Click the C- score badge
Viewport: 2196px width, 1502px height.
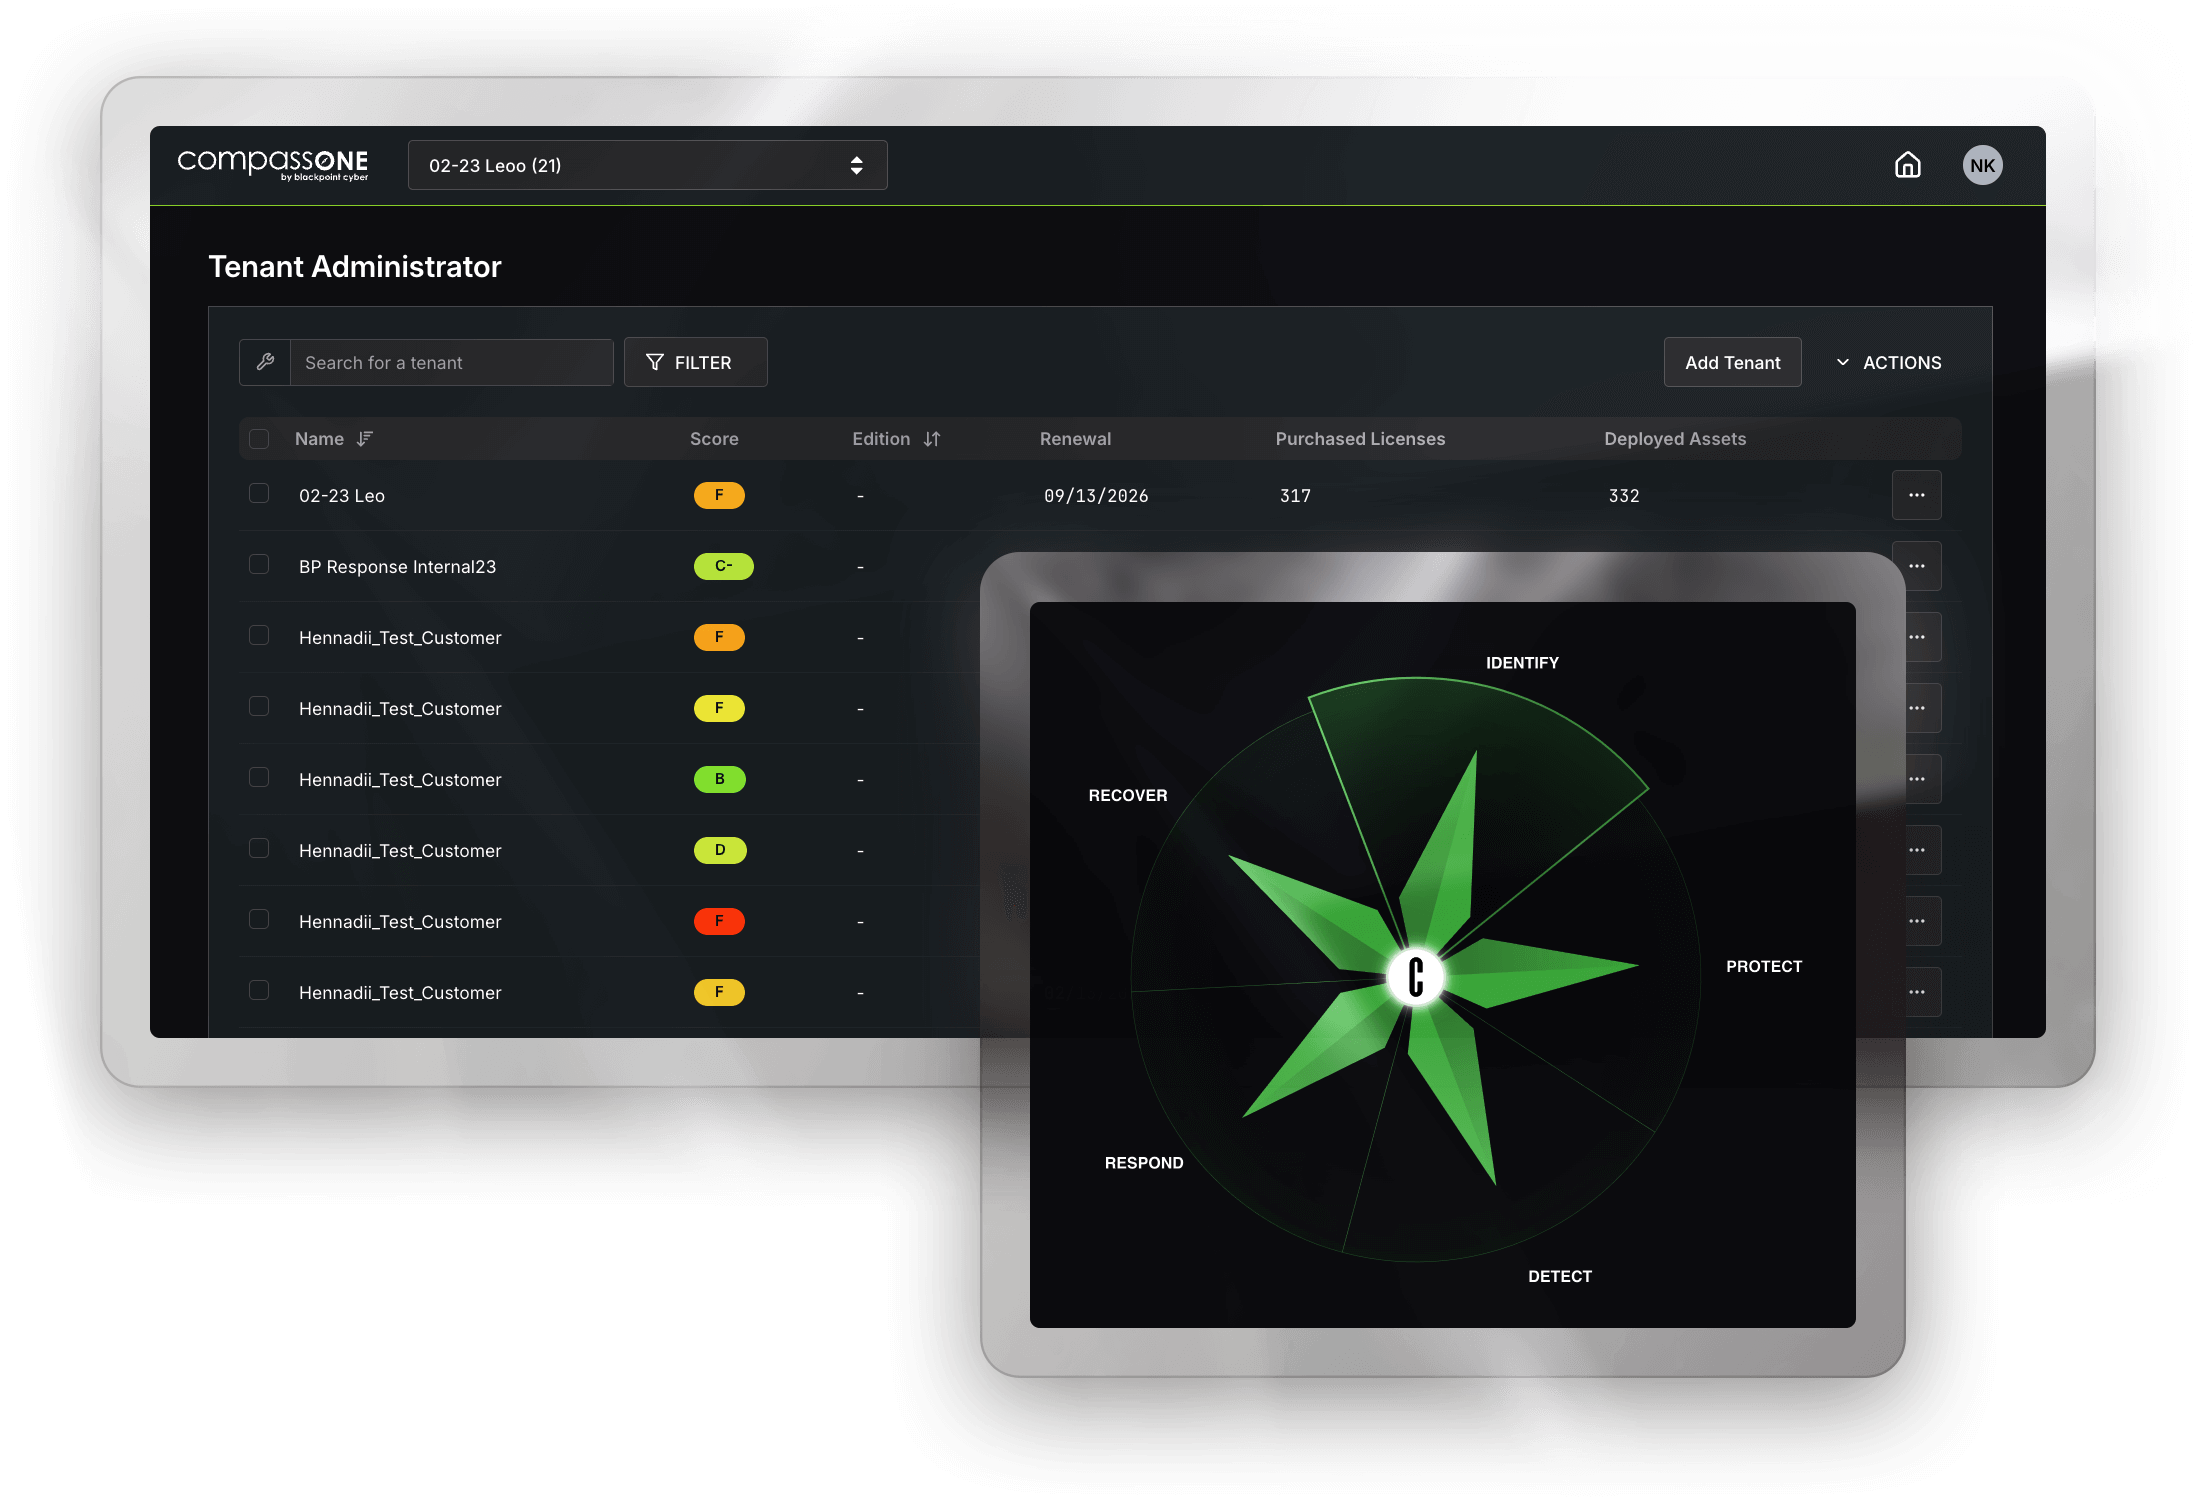723,566
